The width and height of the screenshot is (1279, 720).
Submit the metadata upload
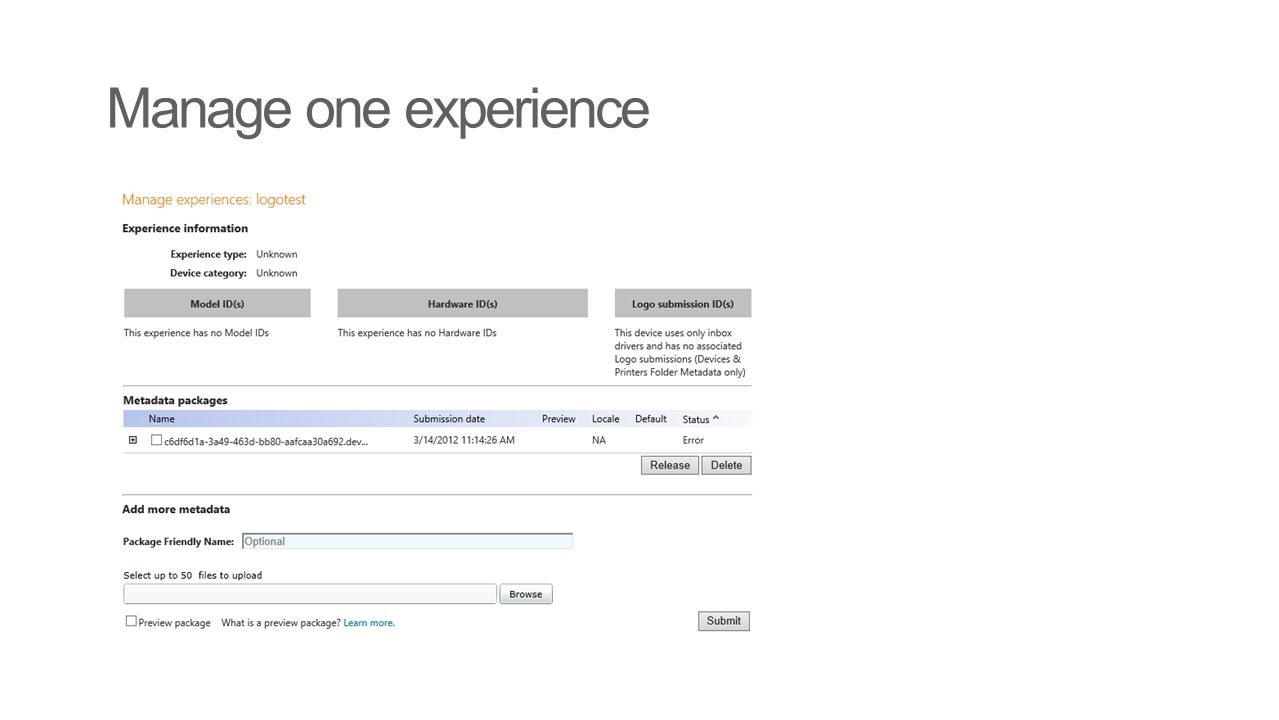(x=724, y=621)
